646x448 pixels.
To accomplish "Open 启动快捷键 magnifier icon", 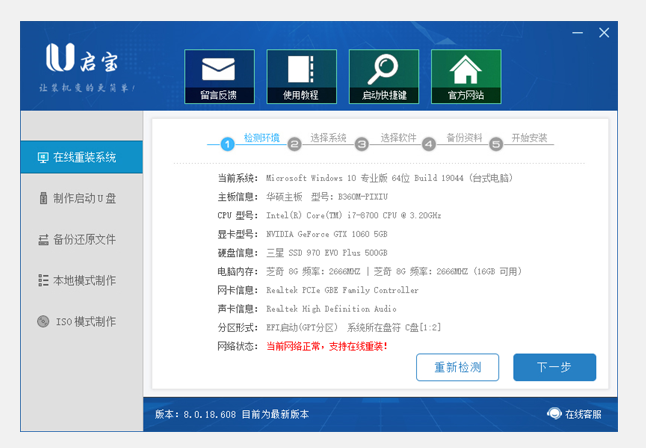I will point(383,69).
